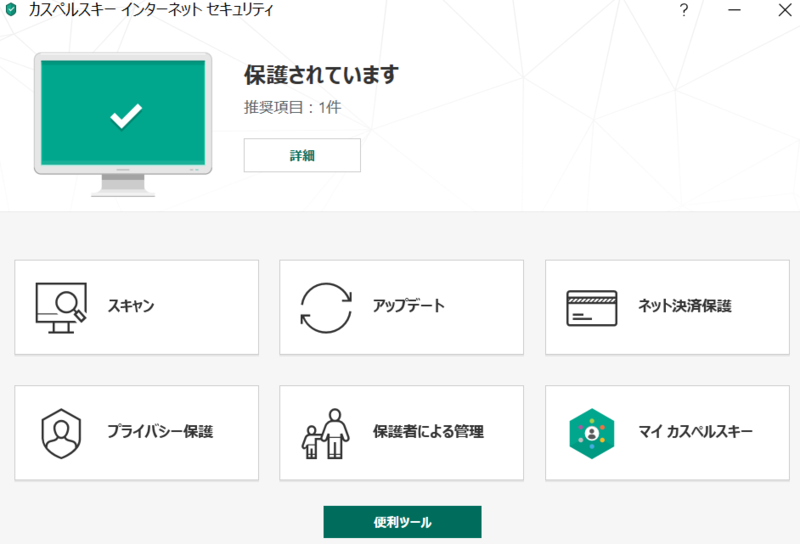Close the Kaspersky window

coord(785,10)
